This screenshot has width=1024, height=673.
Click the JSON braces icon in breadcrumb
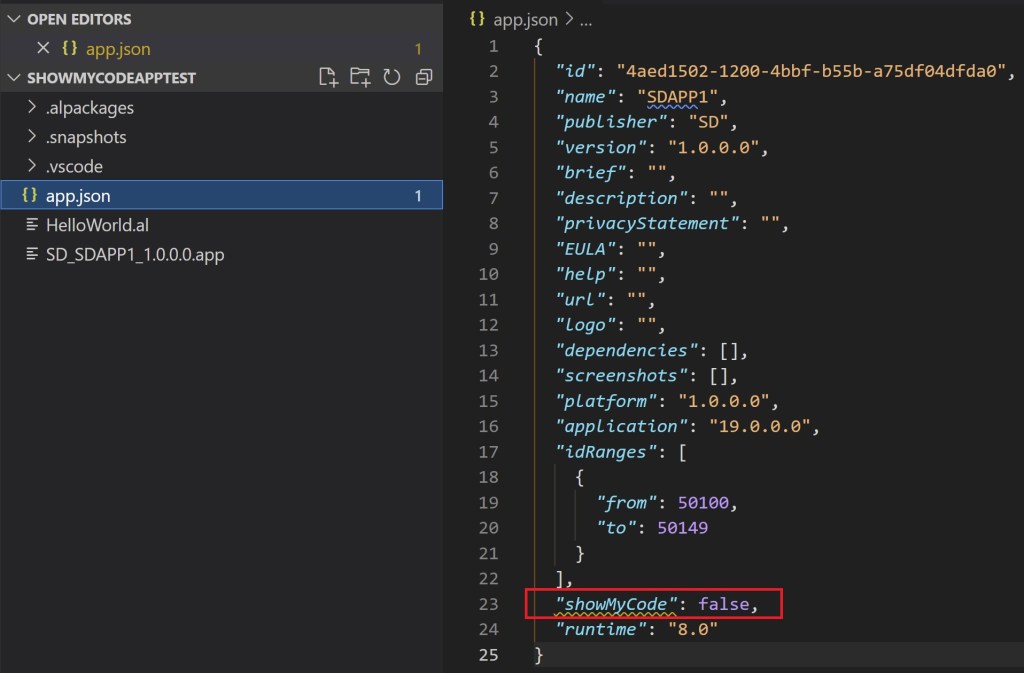click(x=477, y=18)
